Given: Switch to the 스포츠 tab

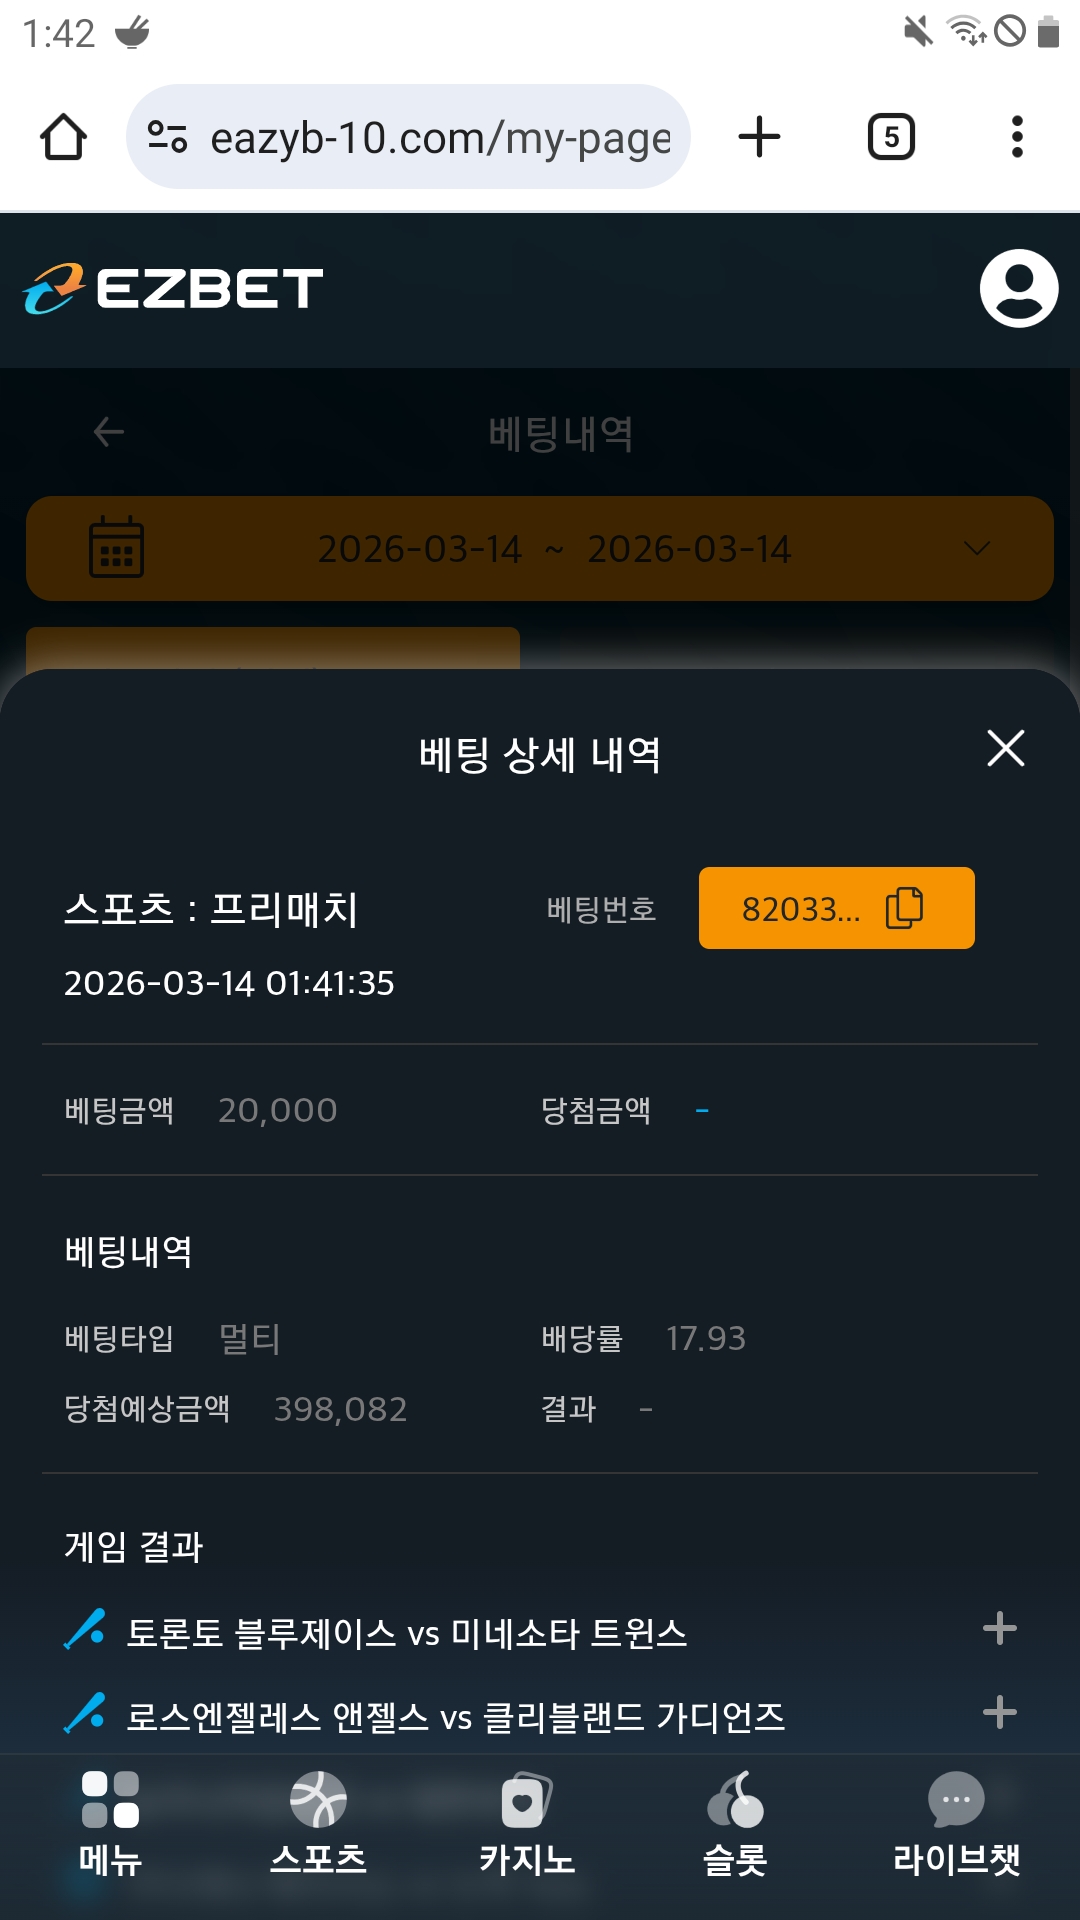Looking at the screenshot, I should (318, 1824).
